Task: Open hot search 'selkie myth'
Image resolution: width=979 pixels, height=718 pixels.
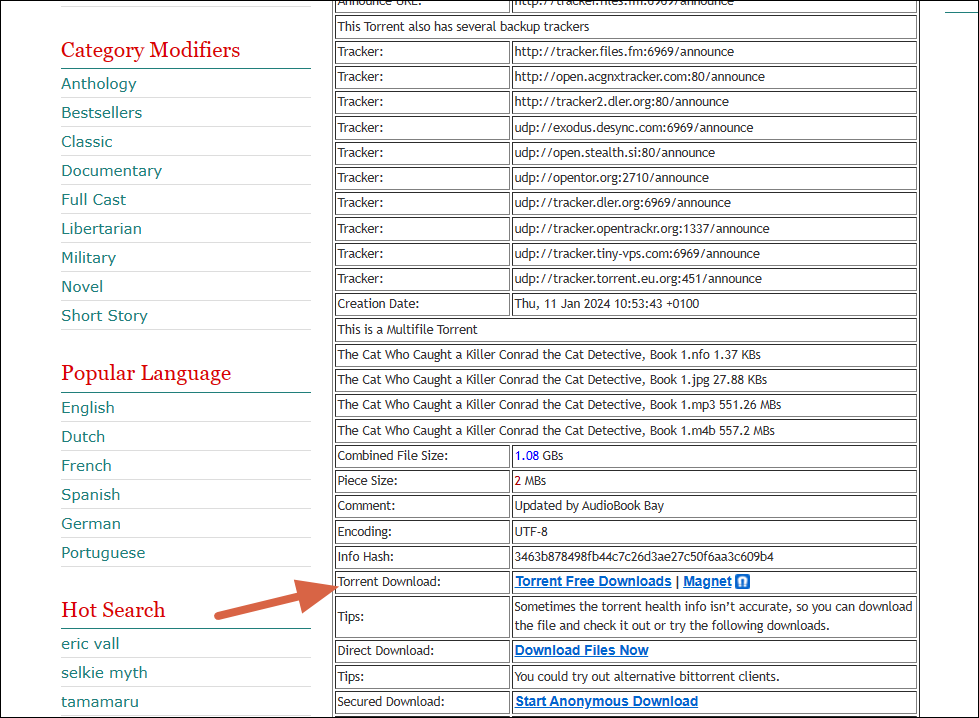Action: click(104, 672)
